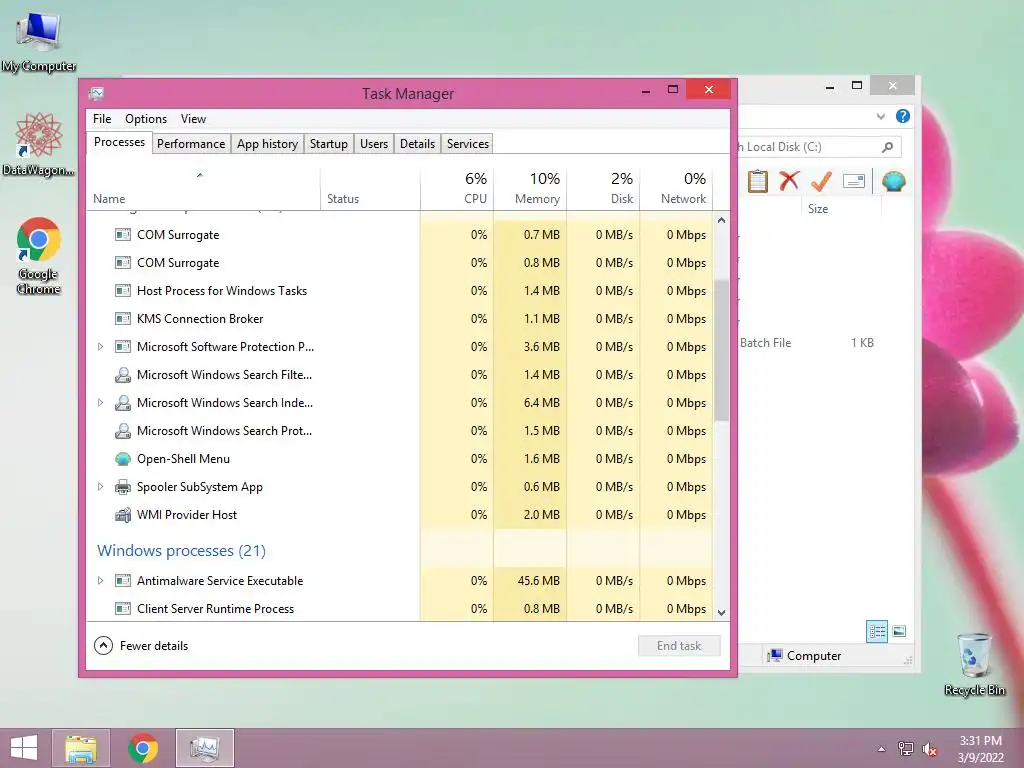
Task: Open the Options menu
Action: click(x=146, y=119)
